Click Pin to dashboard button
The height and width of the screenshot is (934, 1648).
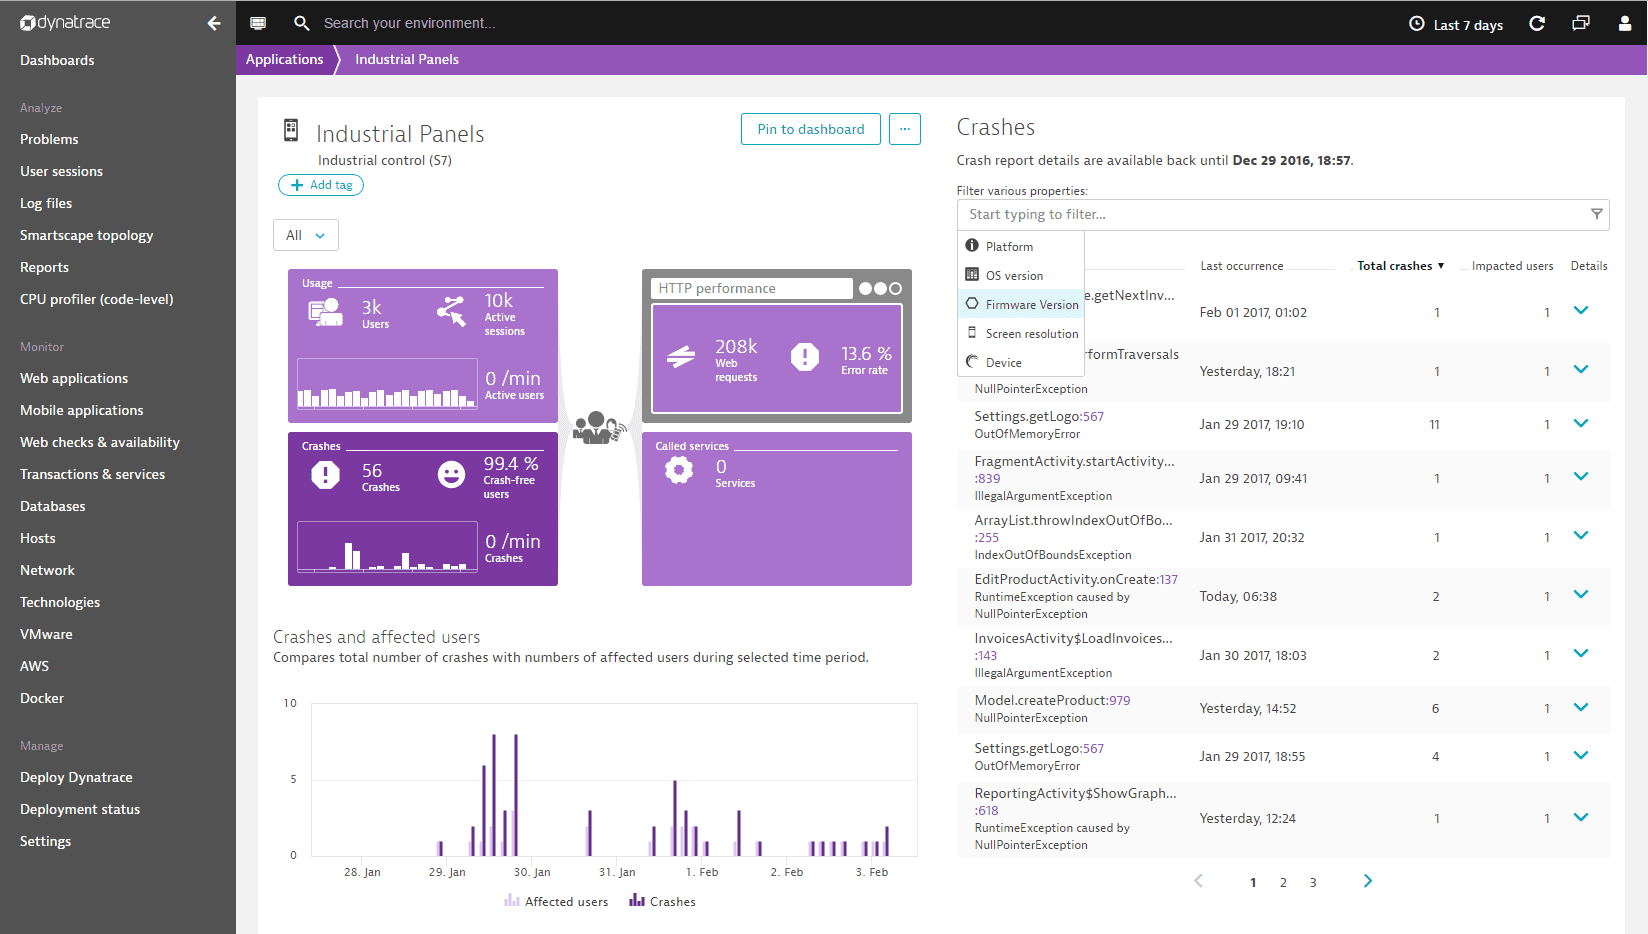pos(811,129)
